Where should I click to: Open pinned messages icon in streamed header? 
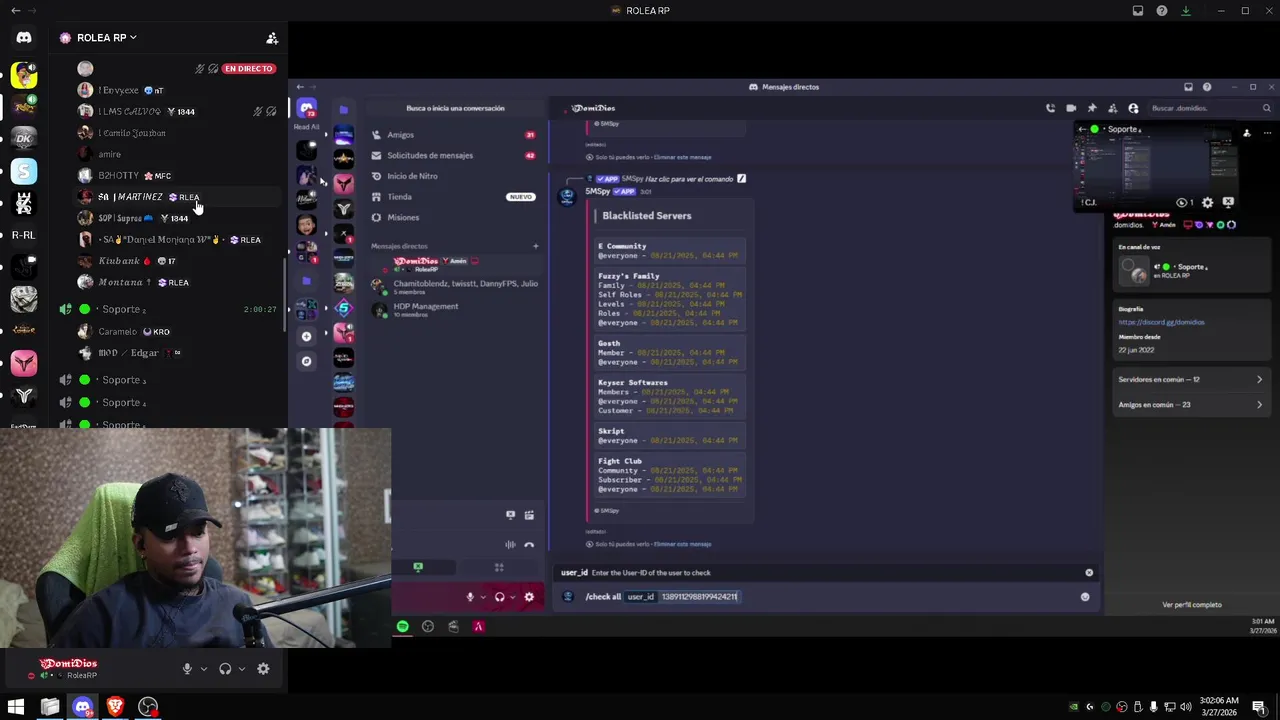pyautogui.click(x=1092, y=108)
